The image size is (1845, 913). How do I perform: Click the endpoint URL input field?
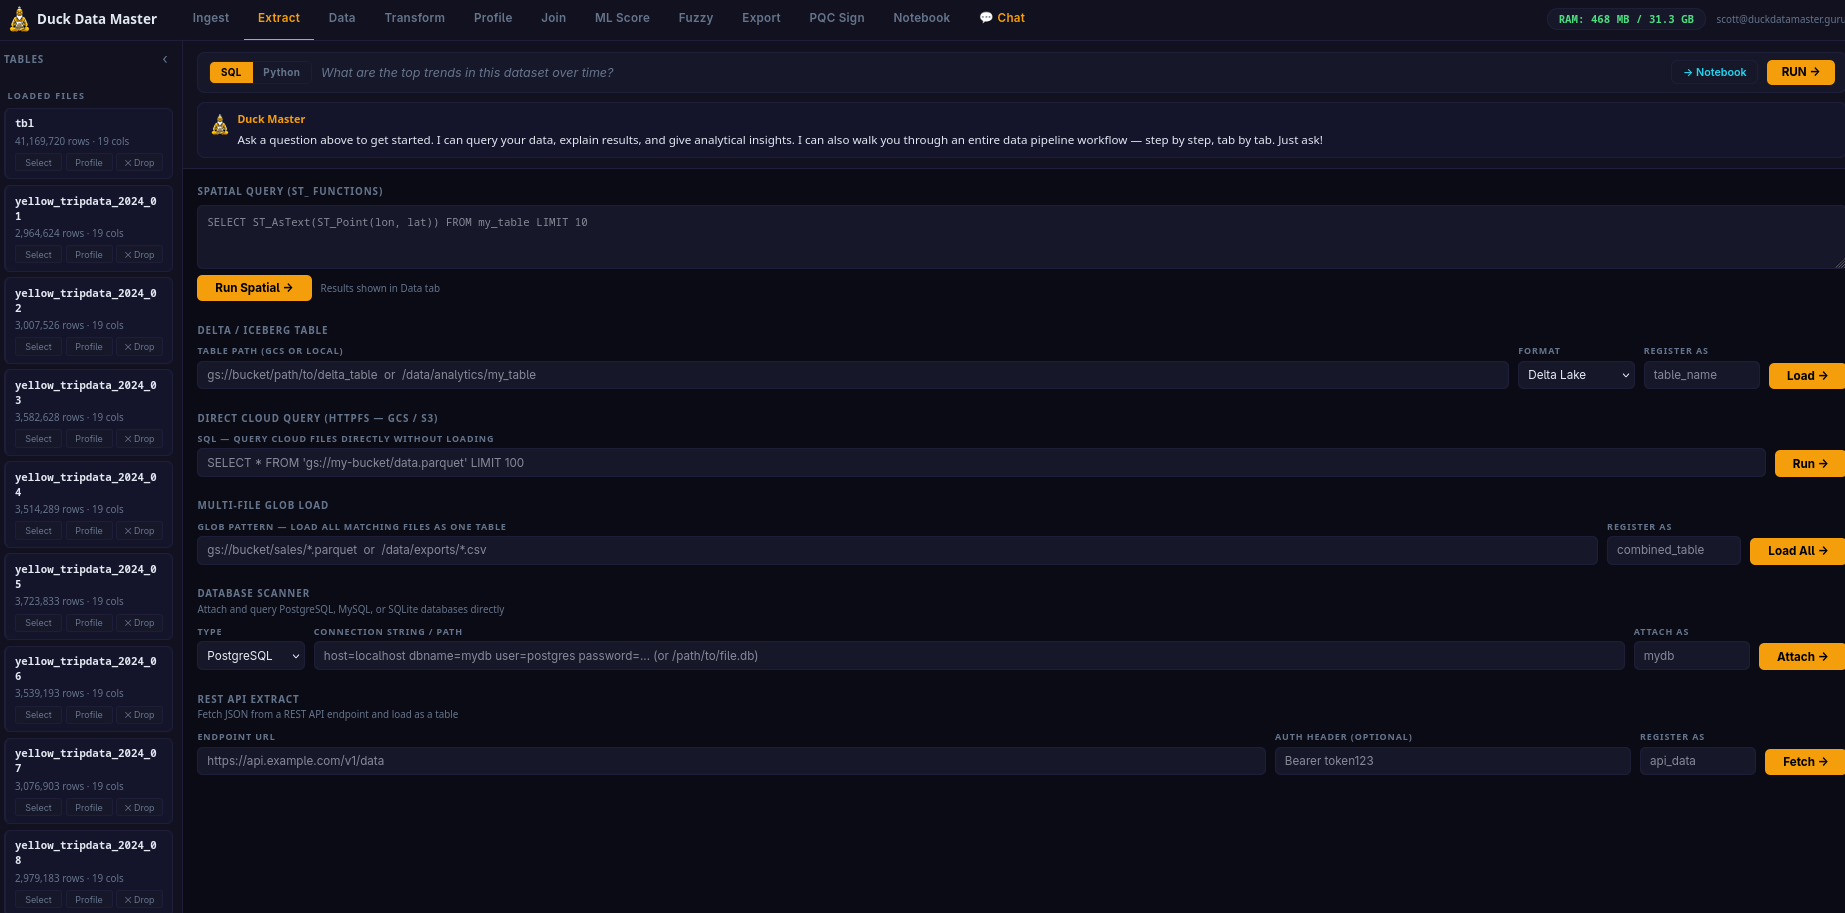click(x=731, y=761)
